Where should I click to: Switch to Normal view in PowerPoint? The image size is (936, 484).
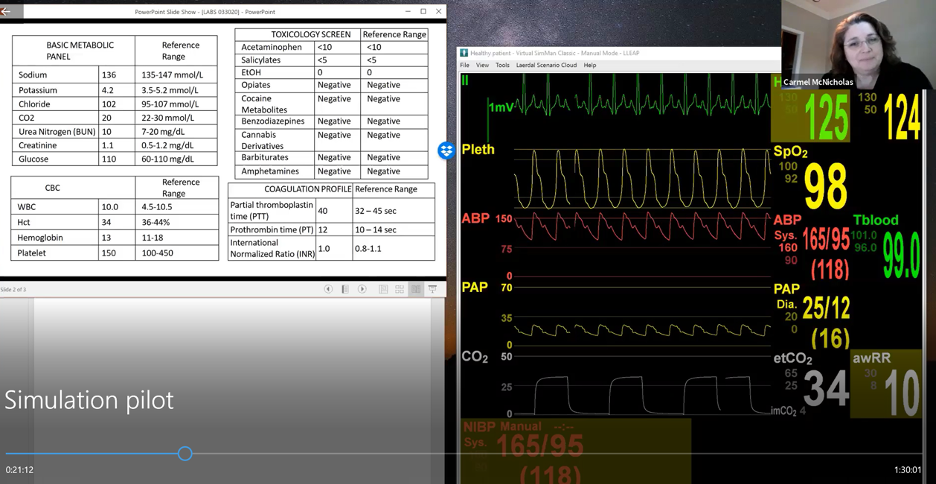point(383,289)
